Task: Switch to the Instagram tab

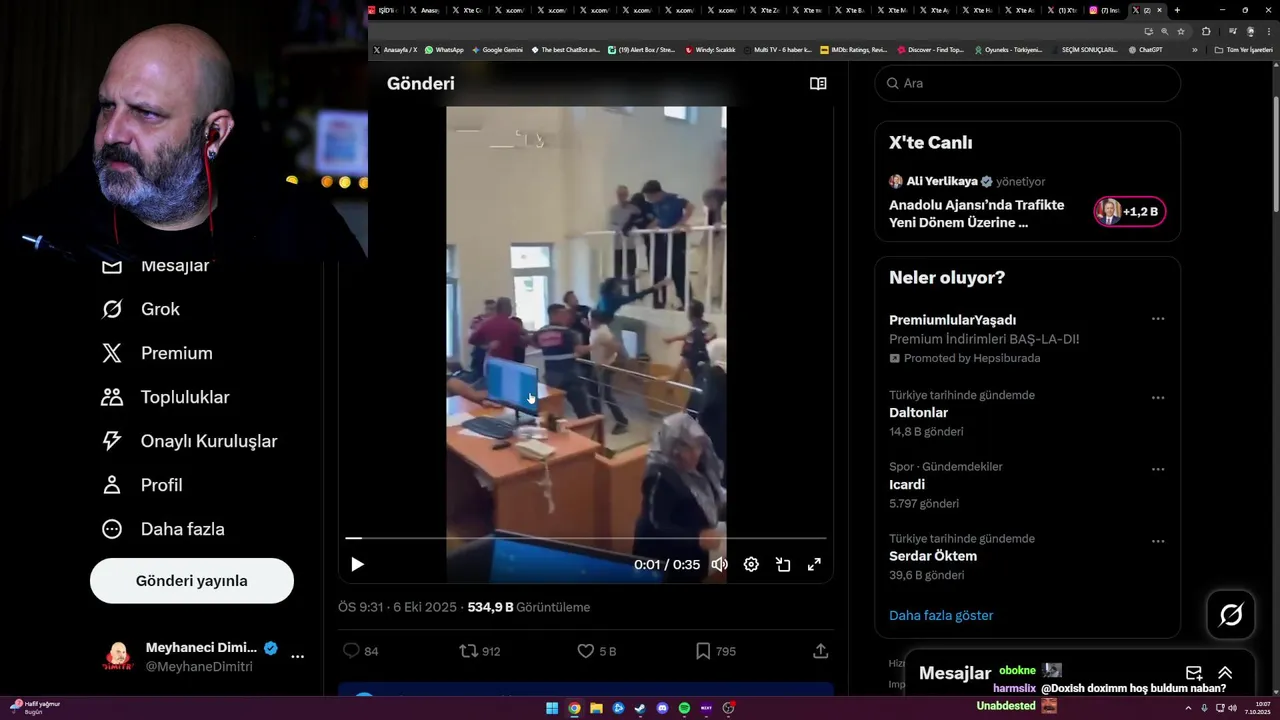Action: pyautogui.click(x=1107, y=10)
